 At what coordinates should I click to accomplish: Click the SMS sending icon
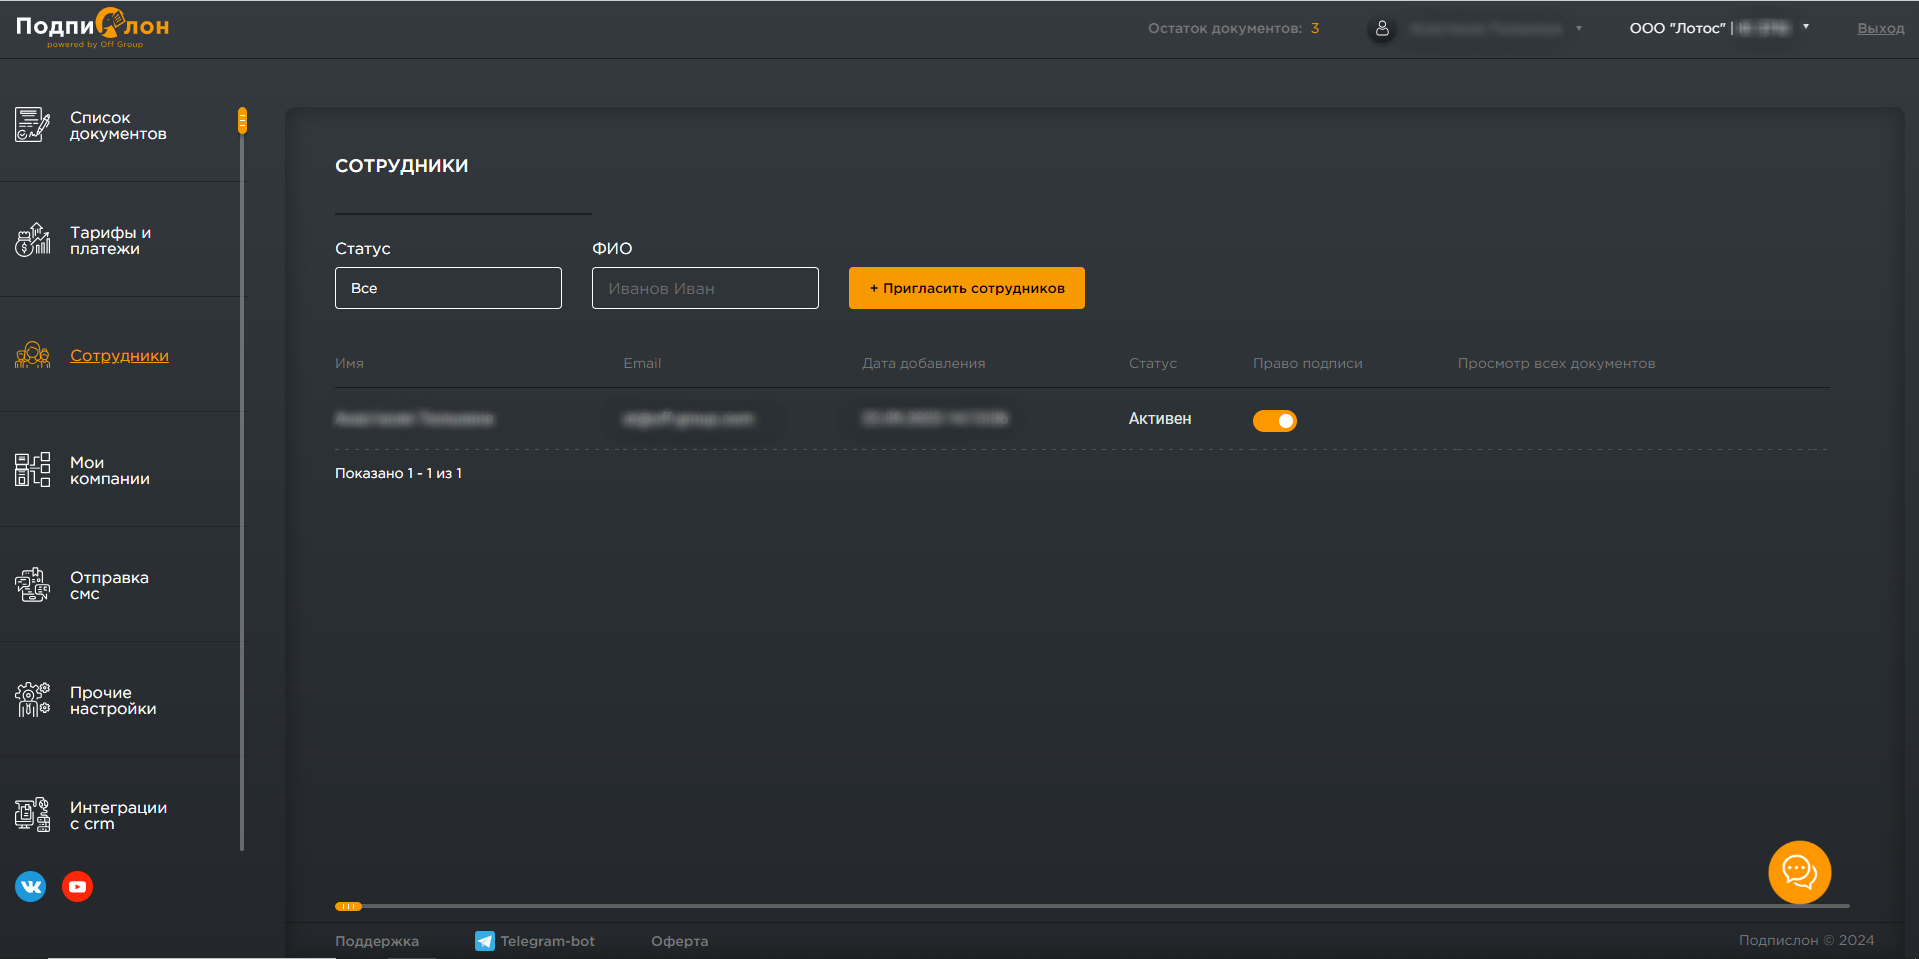click(x=32, y=585)
